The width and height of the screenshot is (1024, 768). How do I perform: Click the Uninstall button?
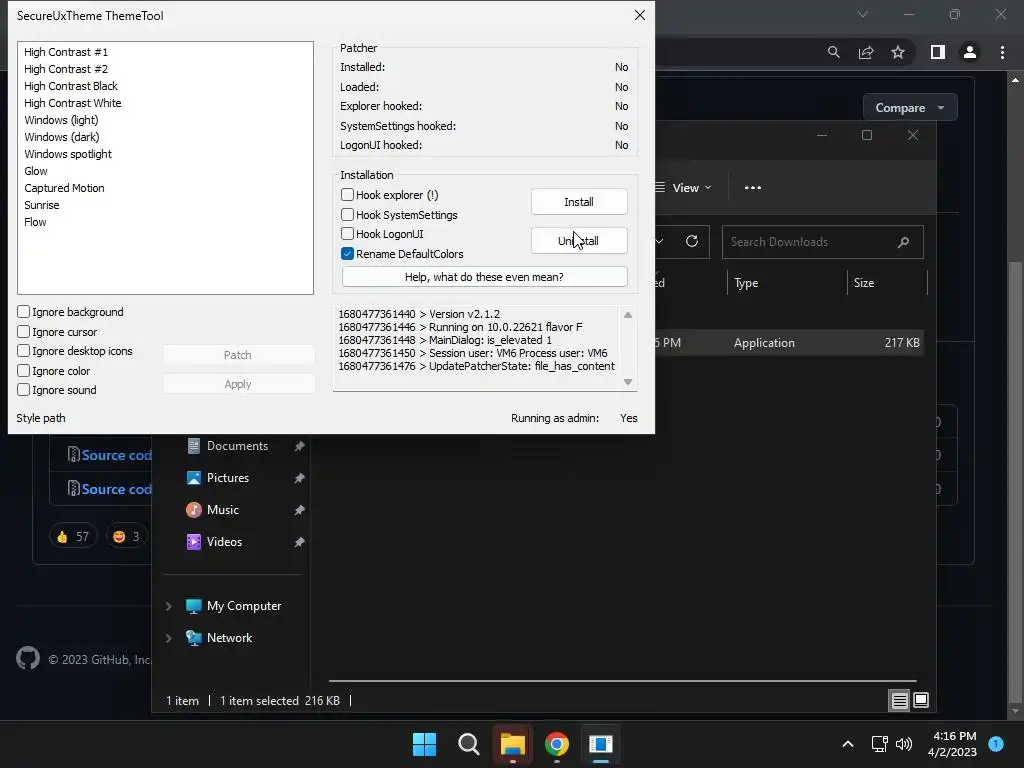[579, 241]
